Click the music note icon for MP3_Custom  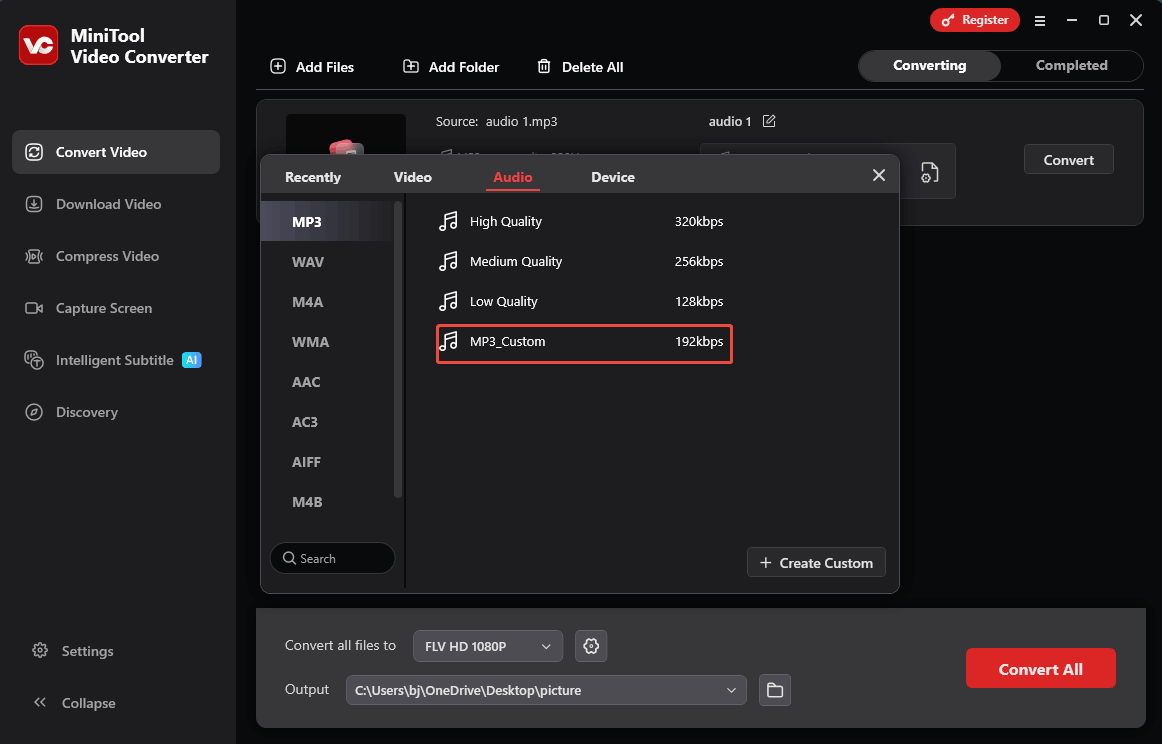pos(448,341)
